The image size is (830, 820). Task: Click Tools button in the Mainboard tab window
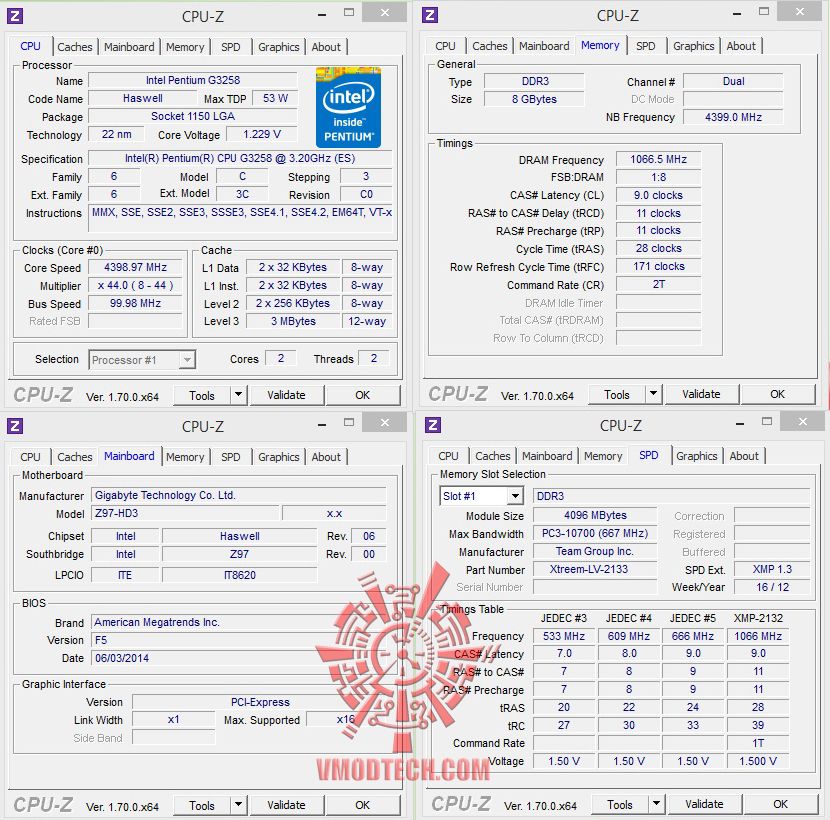(202, 805)
